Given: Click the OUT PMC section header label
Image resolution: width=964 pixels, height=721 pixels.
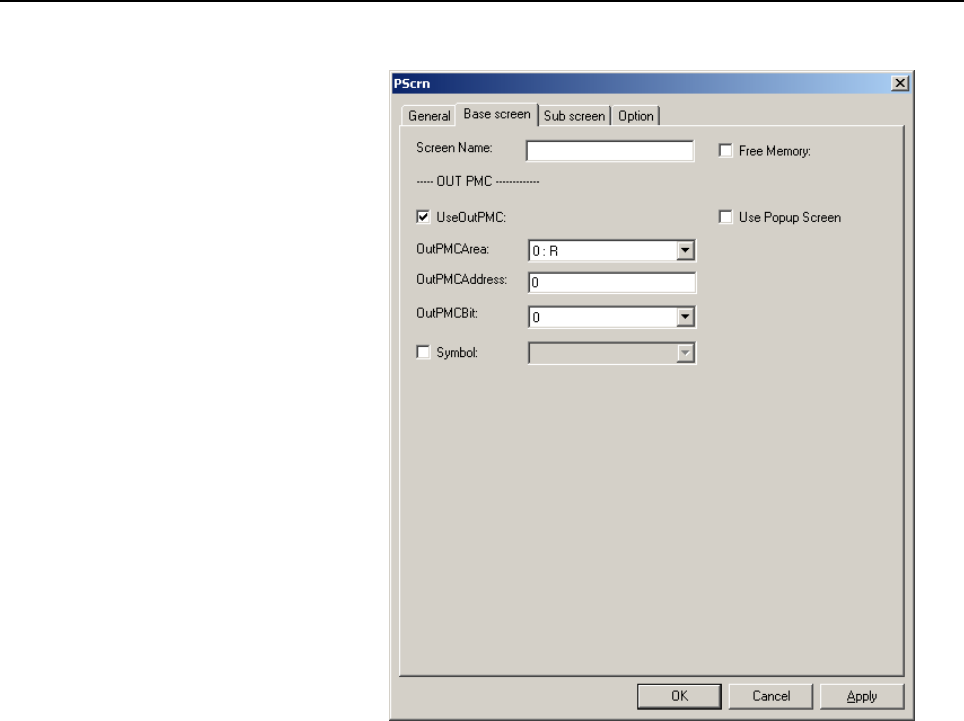Looking at the screenshot, I should 478,181.
